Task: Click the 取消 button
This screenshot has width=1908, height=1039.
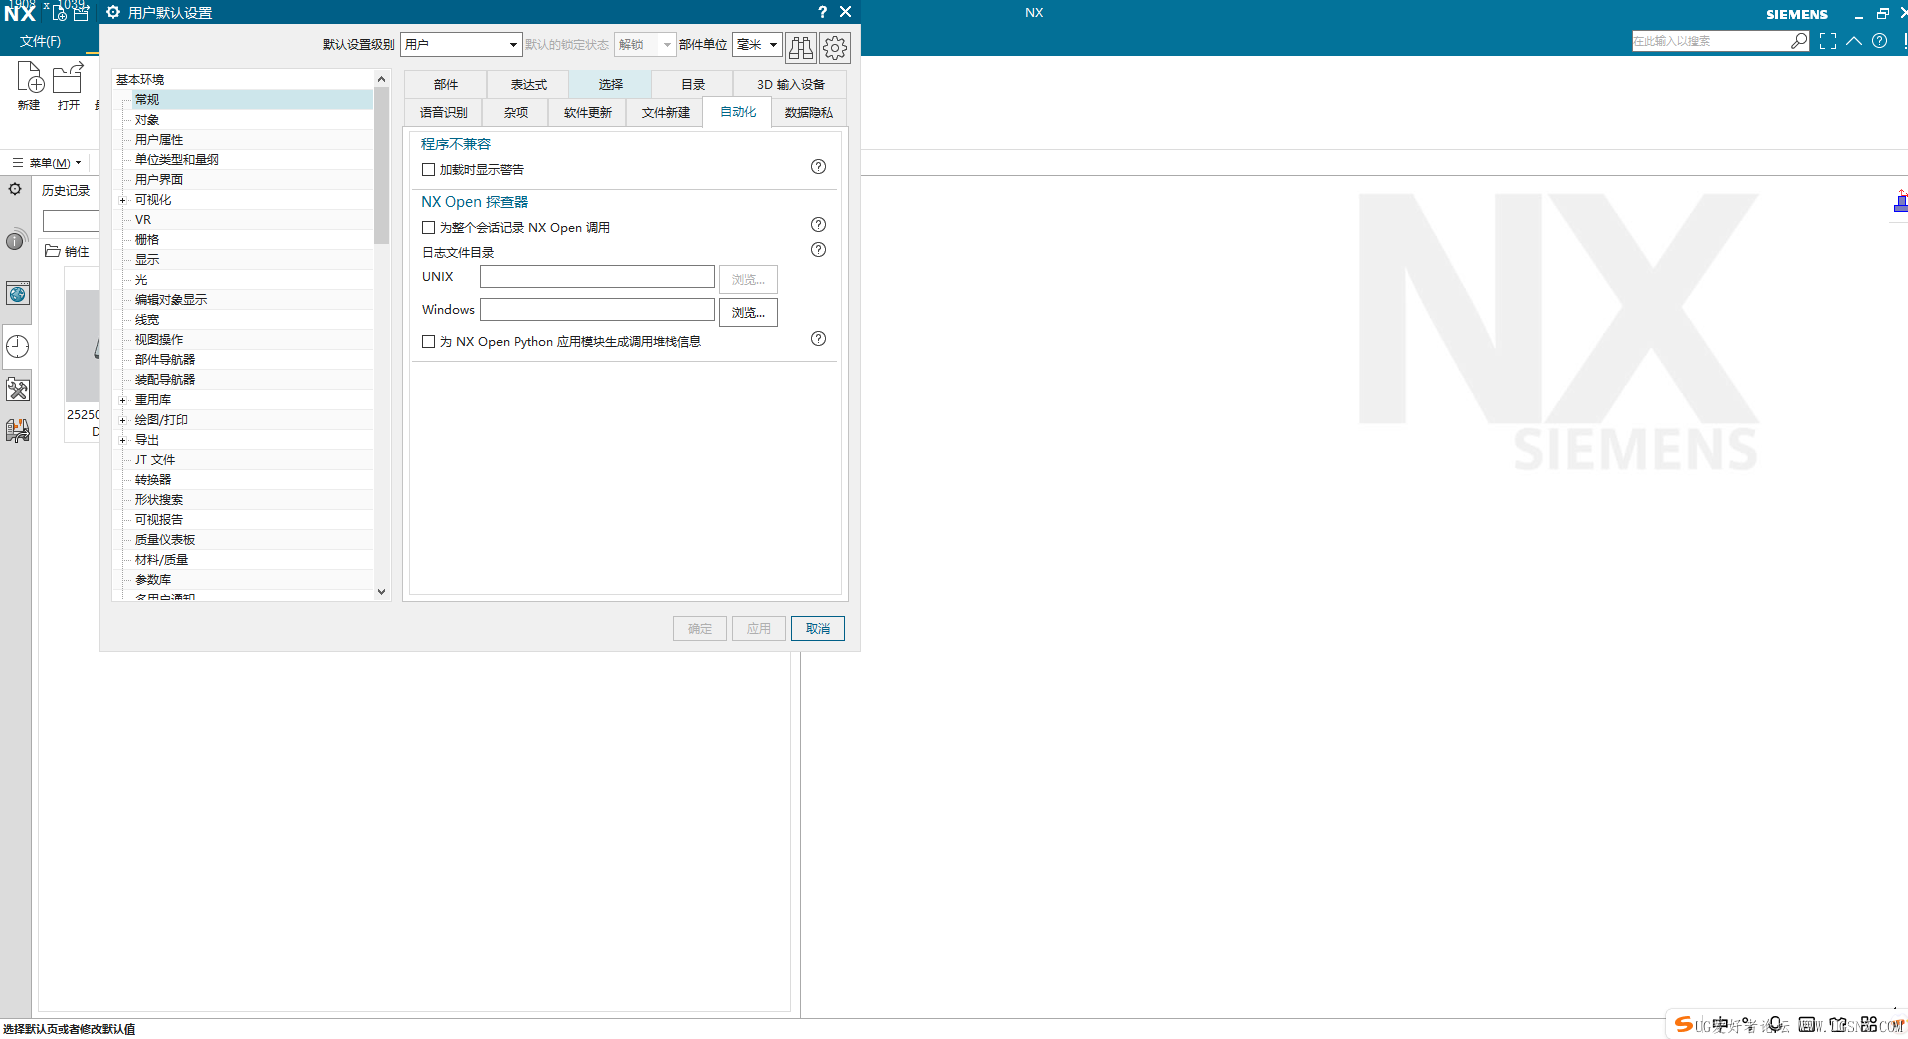Action: [x=818, y=628]
